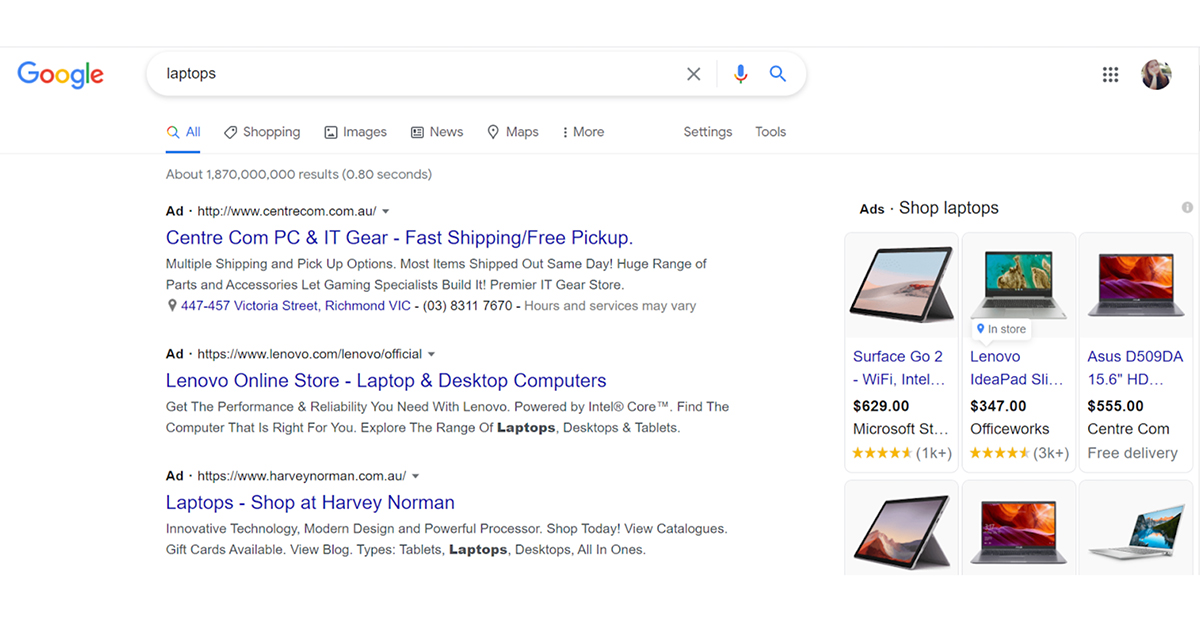Click the Officeworks seller name

(1010, 429)
